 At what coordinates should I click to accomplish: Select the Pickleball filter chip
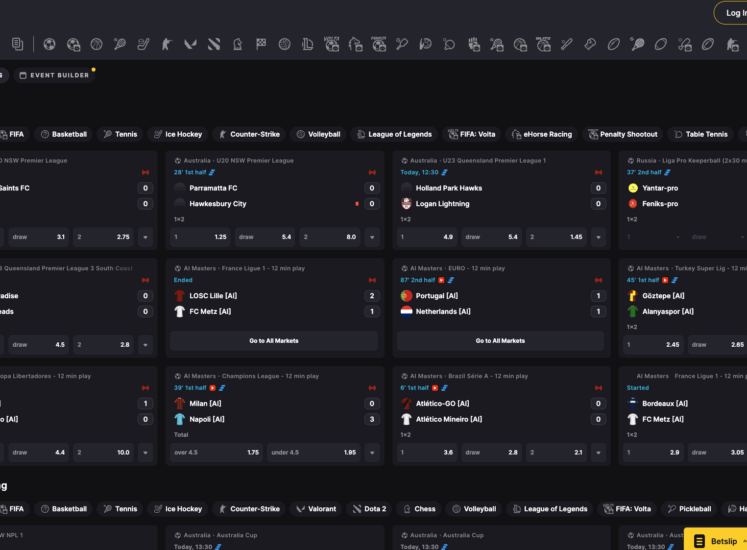pyautogui.click(x=689, y=509)
